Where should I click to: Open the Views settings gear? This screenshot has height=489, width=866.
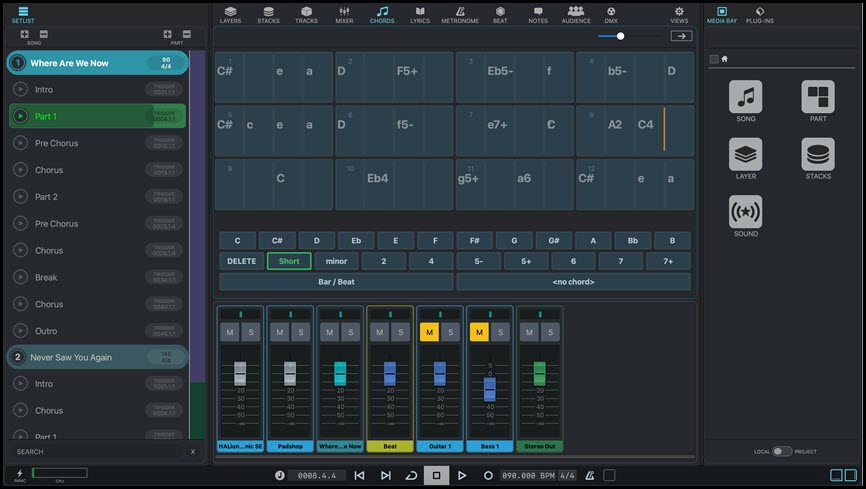679,15
